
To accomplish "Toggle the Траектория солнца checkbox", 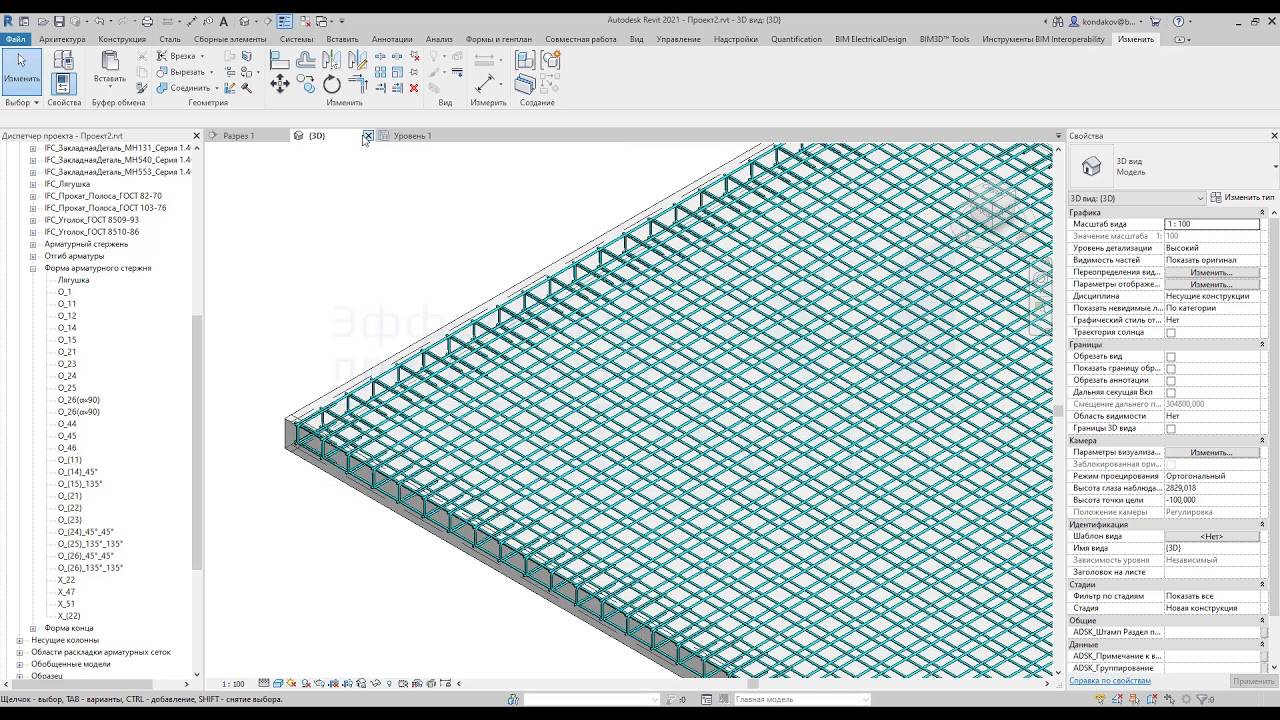I will pyautogui.click(x=1171, y=333).
